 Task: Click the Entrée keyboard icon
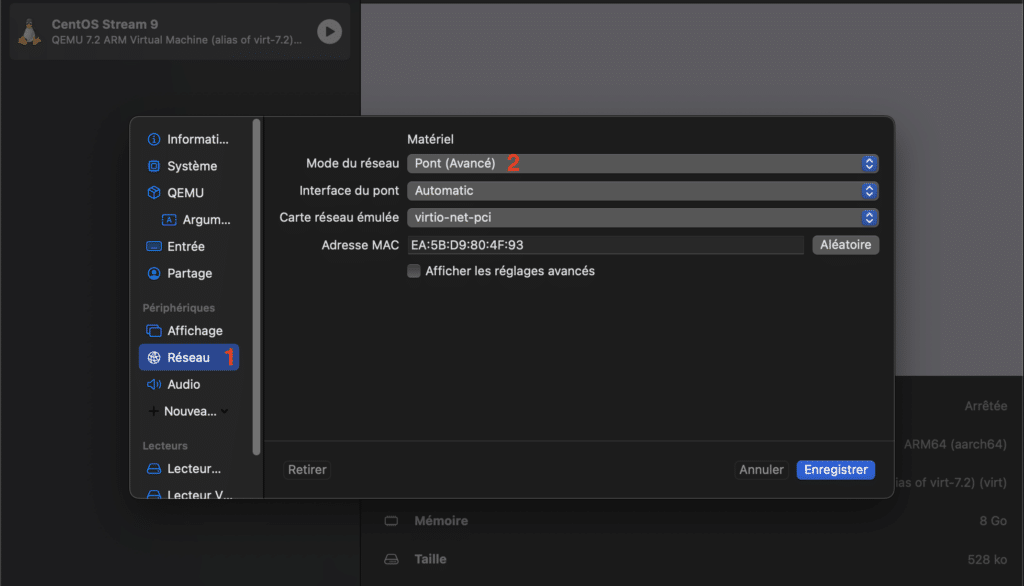point(153,246)
